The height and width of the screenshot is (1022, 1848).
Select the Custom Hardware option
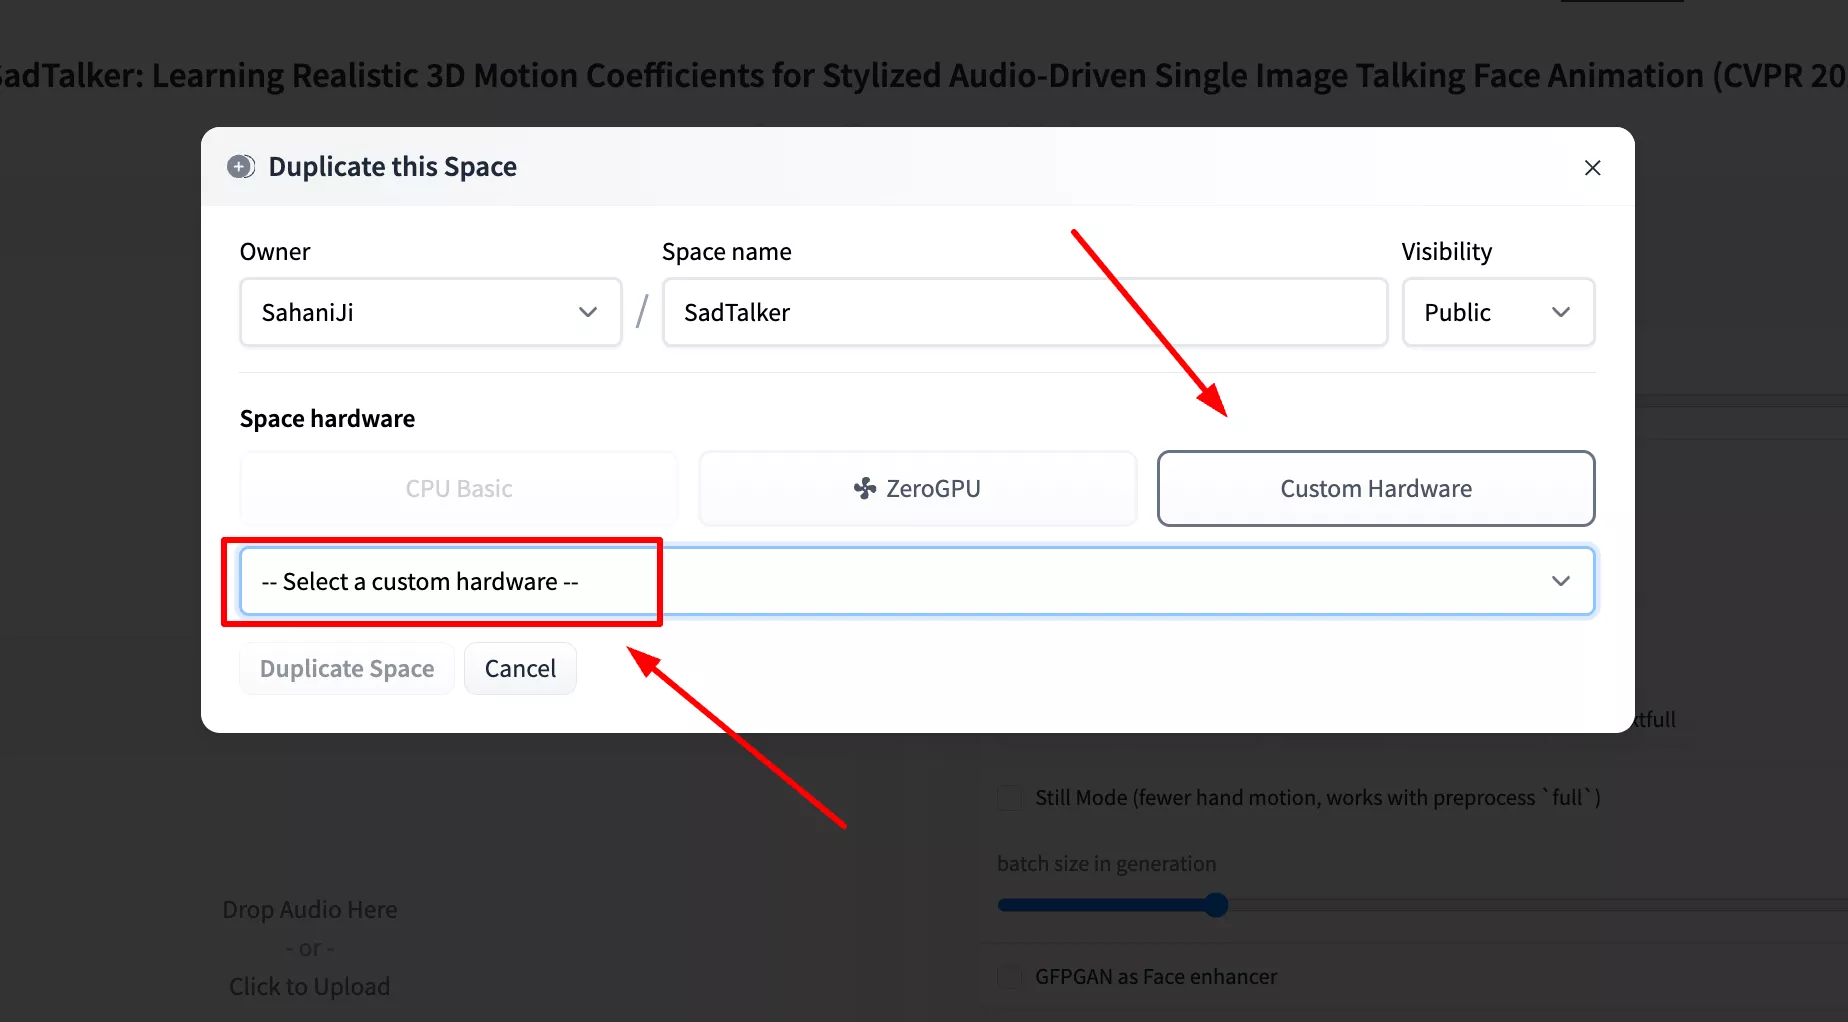[1376, 488]
